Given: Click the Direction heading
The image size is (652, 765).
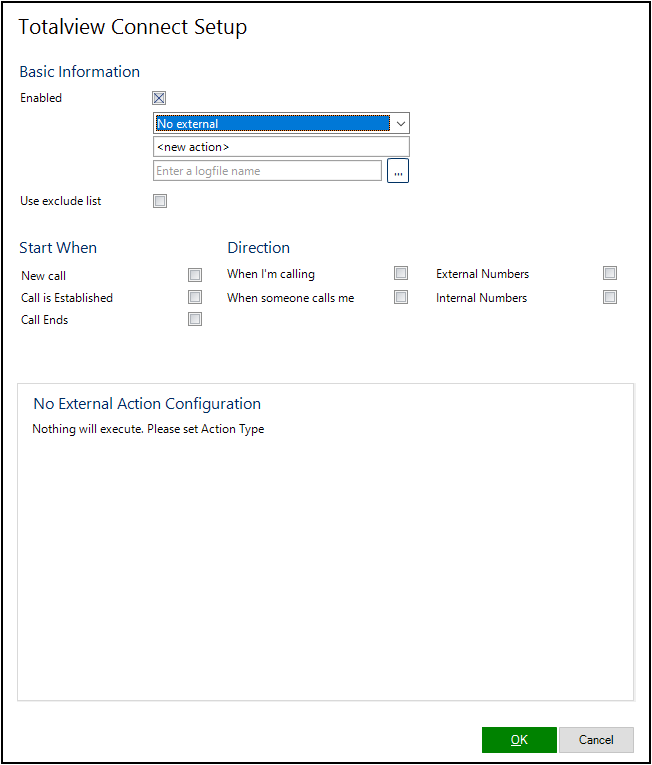Looking at the screenshot, I should coord(259,248).
